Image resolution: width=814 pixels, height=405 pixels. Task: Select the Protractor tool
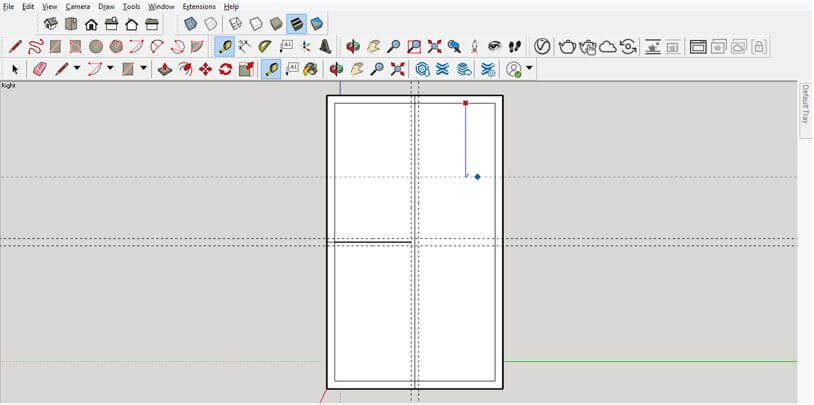[265, 47]
